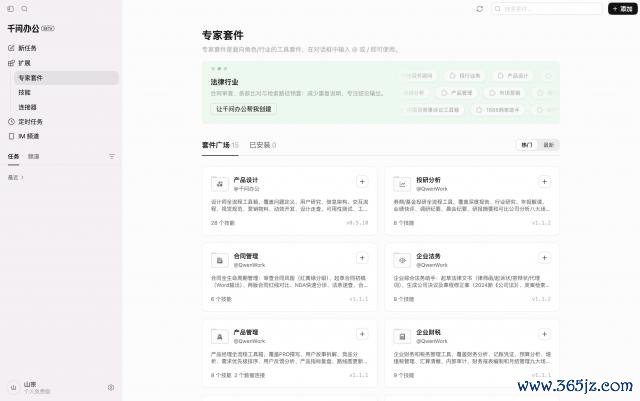Click @QwenWork author under 投研分析

432,189
